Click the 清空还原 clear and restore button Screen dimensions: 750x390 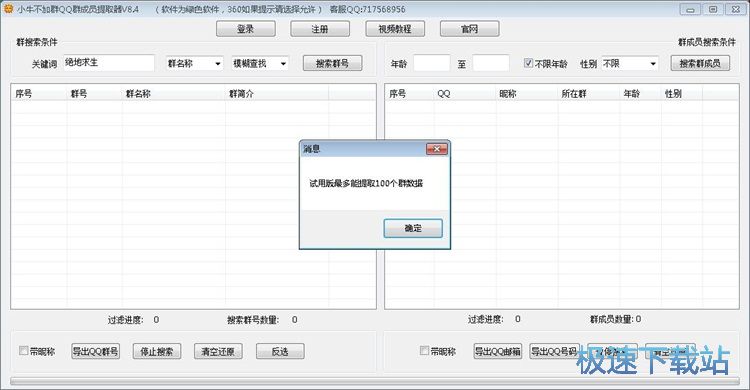pyautogui.click(x=218, y=351)
